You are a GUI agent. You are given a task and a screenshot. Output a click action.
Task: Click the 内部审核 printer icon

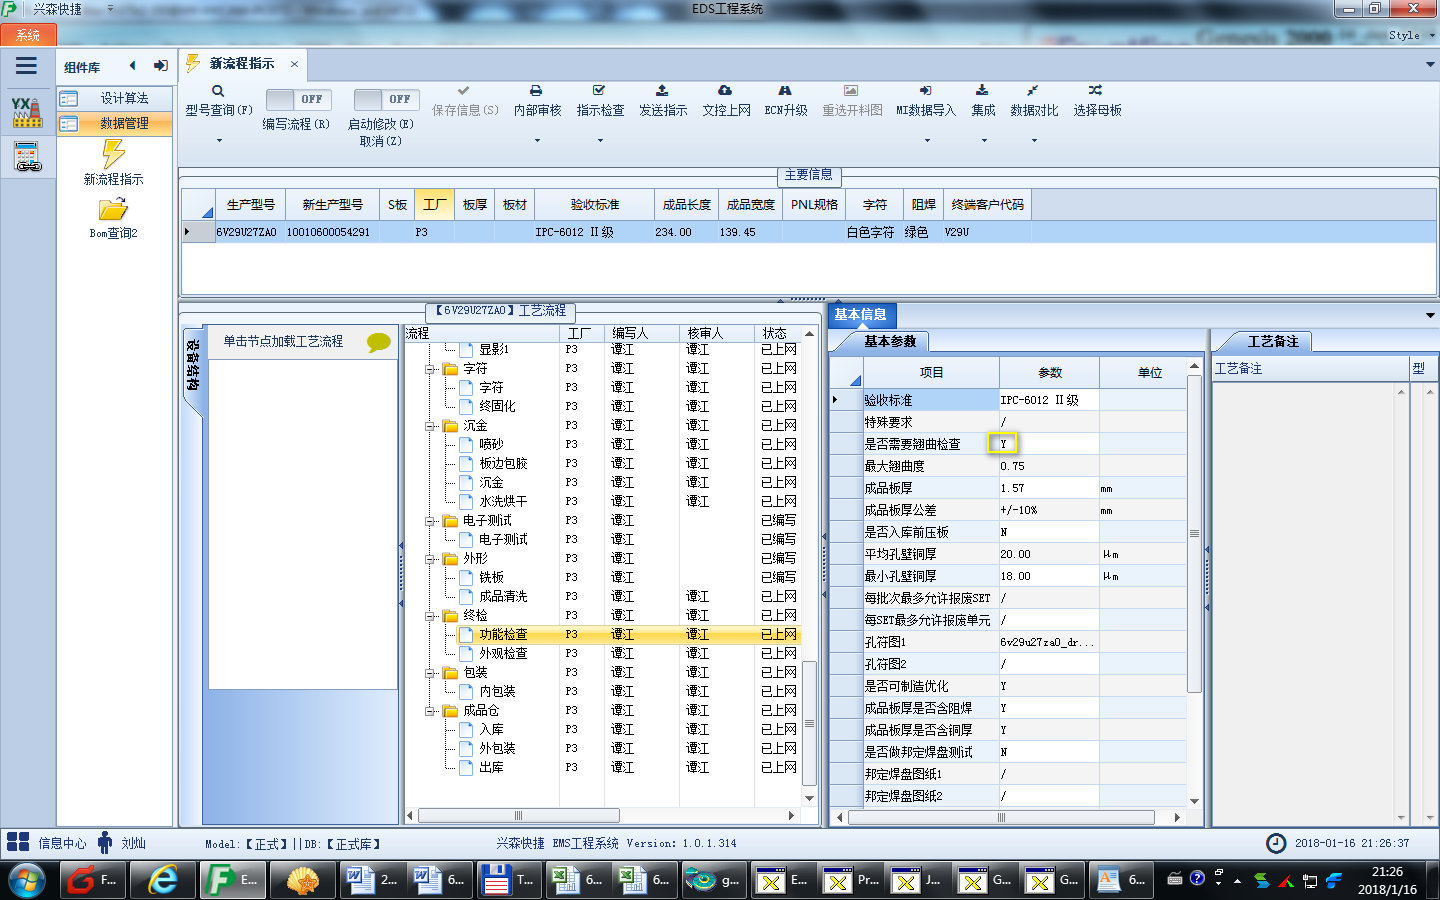(536, 90)
